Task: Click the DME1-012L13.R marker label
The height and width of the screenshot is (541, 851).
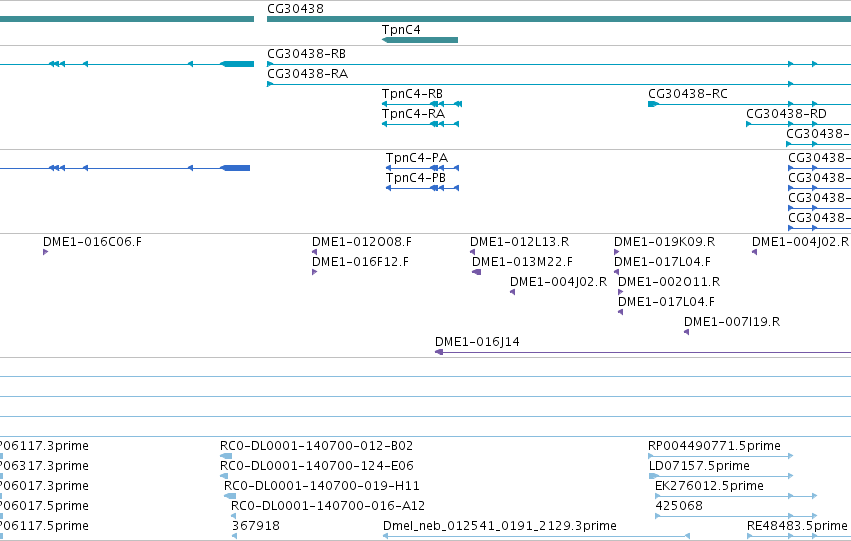Action: tap(519, 242)
